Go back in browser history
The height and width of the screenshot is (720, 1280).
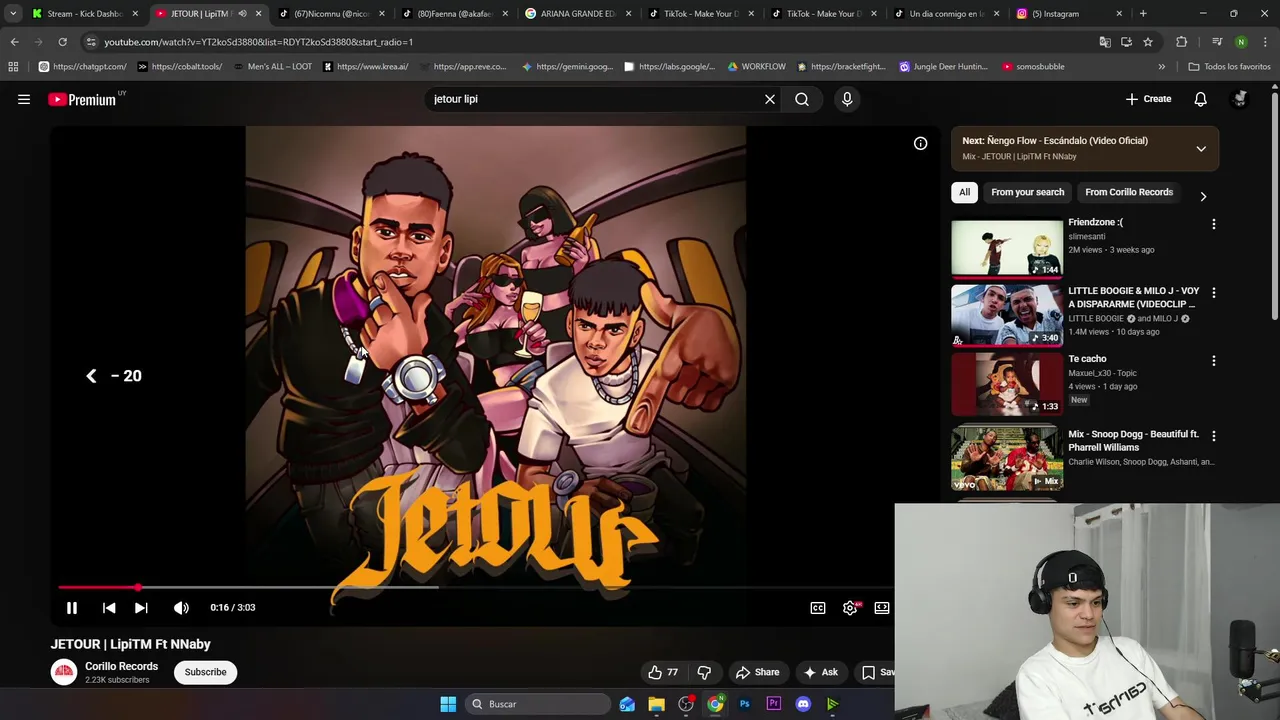pyautogui.click(x=14, y=42)
